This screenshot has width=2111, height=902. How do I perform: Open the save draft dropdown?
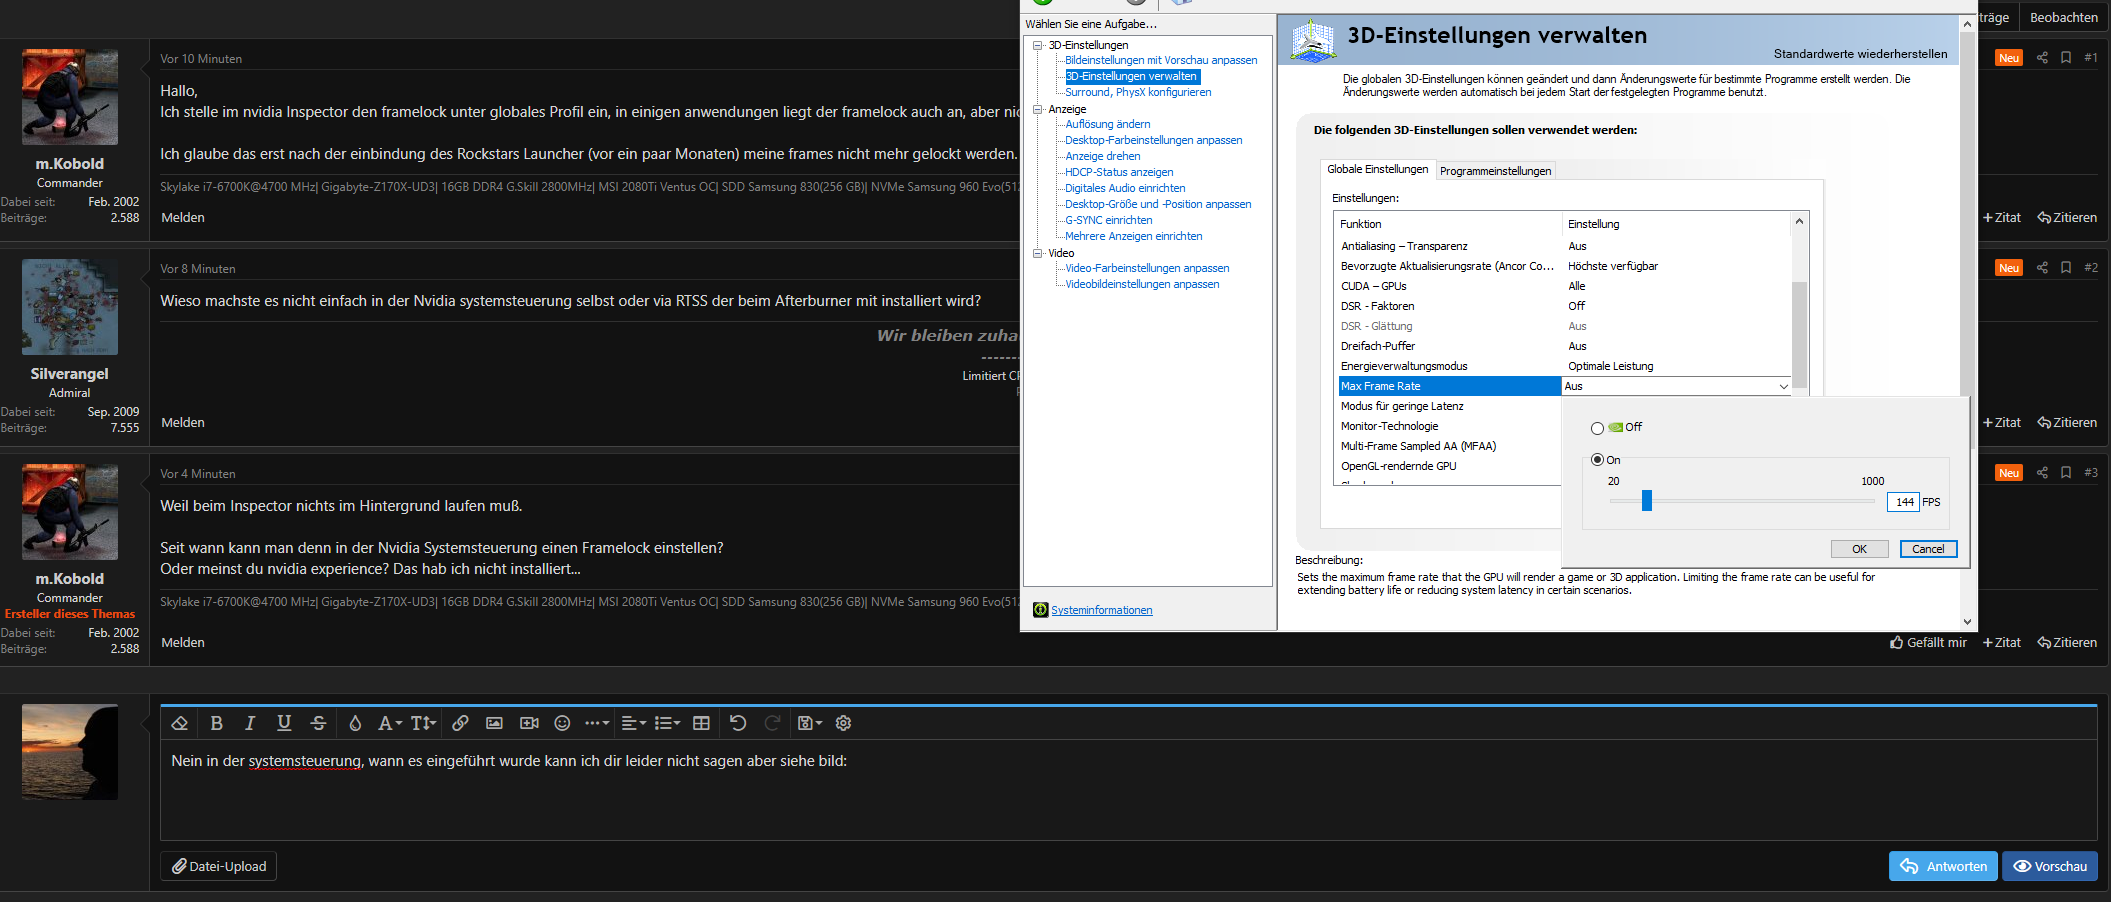click(x=810, y=723)
